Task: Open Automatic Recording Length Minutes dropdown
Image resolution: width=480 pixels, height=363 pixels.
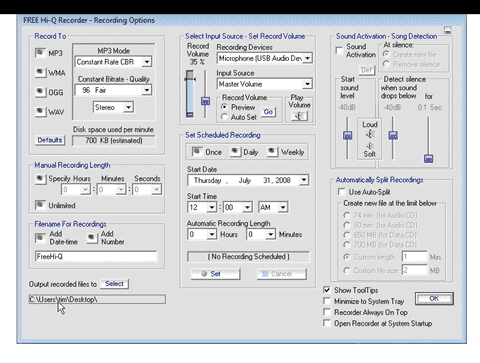Action: pos(270,234)
